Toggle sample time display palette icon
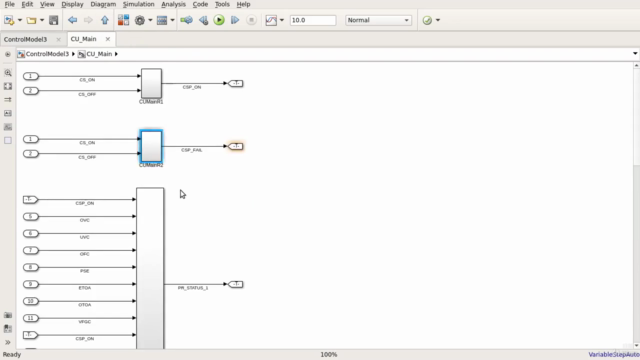640x360 pixels. click(x=8, y=100)
